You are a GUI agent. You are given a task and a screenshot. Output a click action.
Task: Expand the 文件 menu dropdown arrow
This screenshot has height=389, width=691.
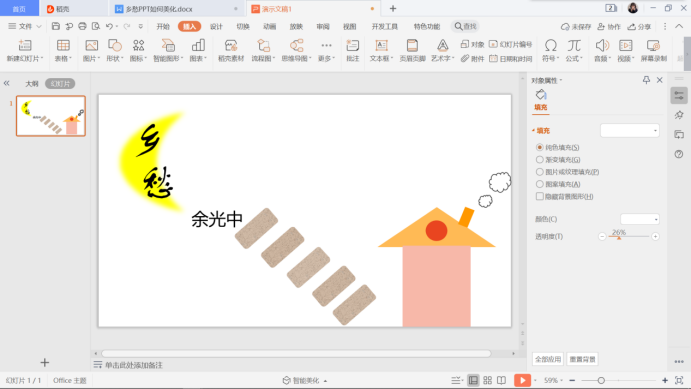coord(39,26)
